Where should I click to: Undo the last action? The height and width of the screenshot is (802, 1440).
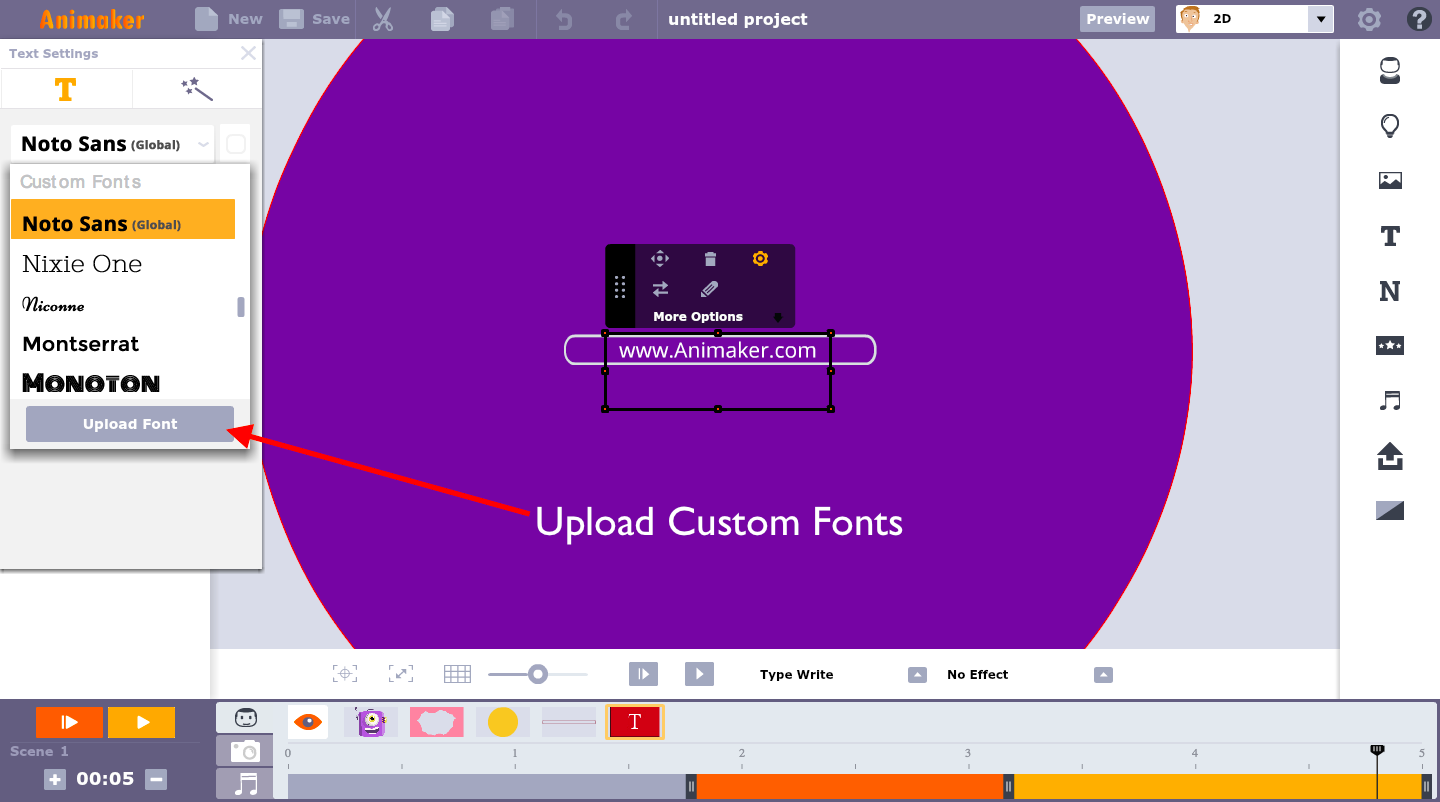tap(564, 19)
